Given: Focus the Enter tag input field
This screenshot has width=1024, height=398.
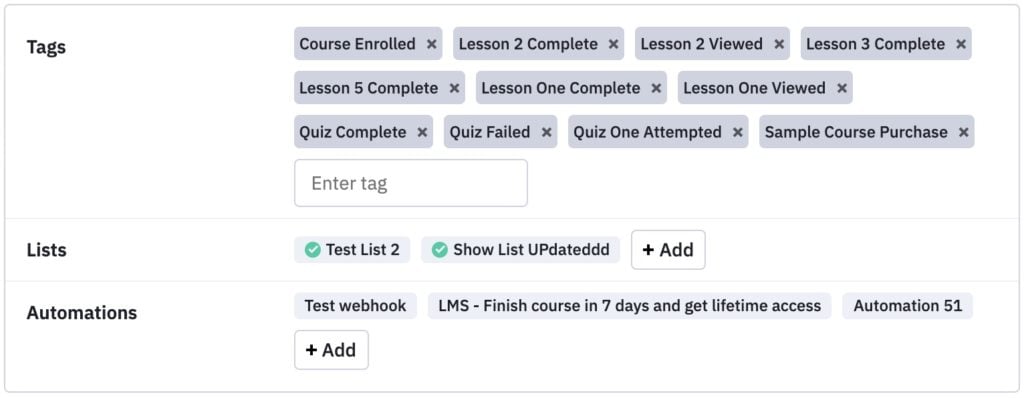Looking at the screenshot, I should coord(411,183).
